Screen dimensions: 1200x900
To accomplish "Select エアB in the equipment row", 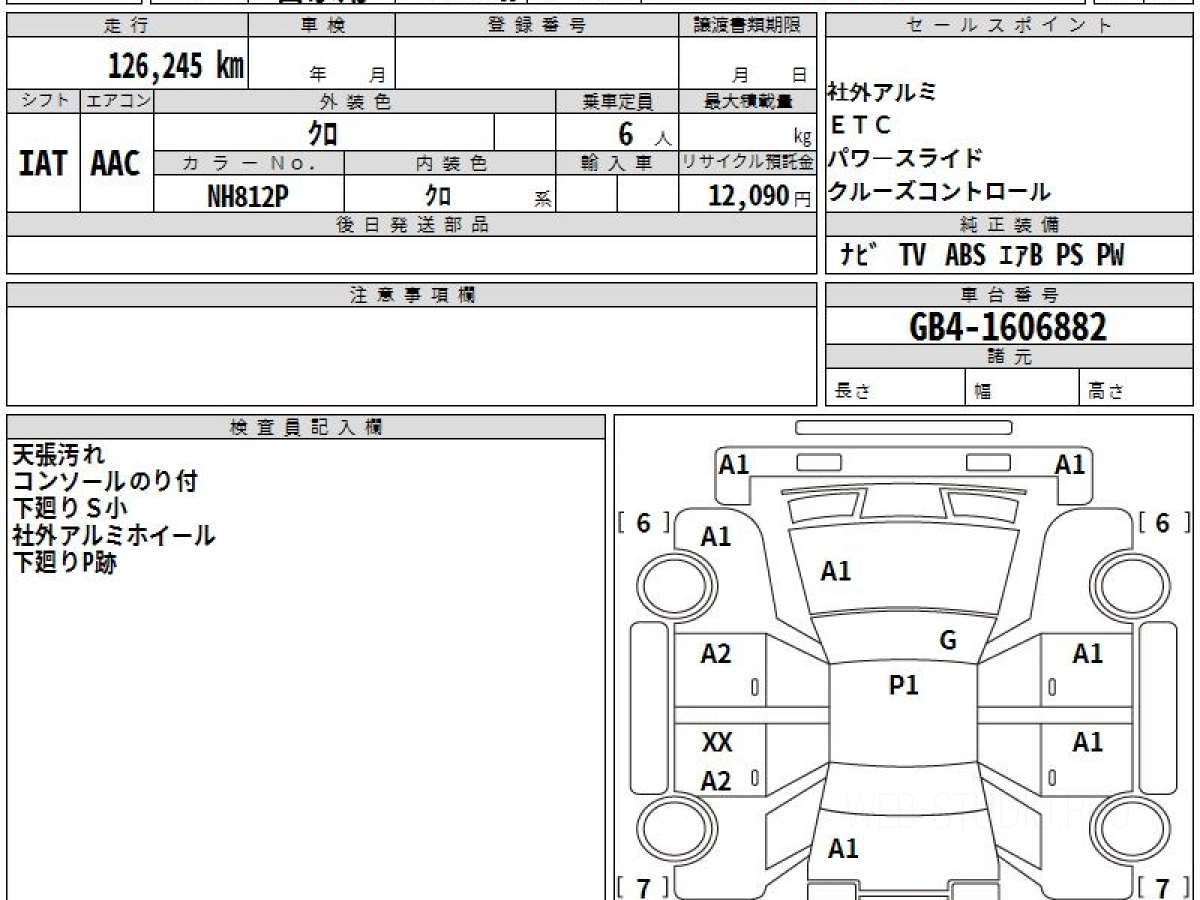I will pyautogui.click(x=1021, y=256).
